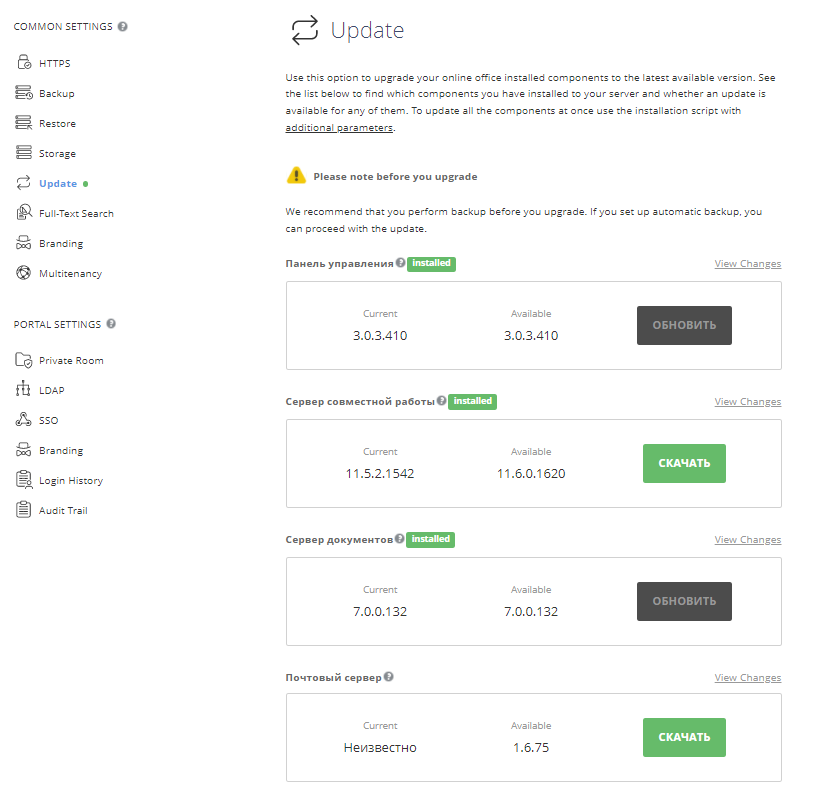828x801 pixels.
Task: Click the Backup server icon
Action: (24, 92)
